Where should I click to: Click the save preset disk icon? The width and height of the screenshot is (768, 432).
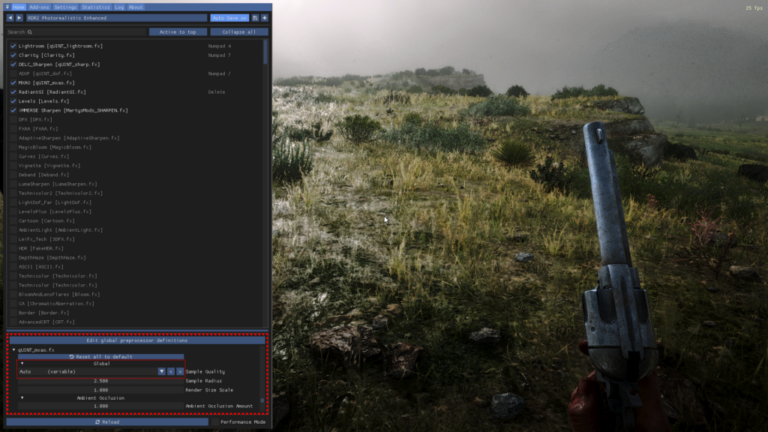[x=255, y=18]
